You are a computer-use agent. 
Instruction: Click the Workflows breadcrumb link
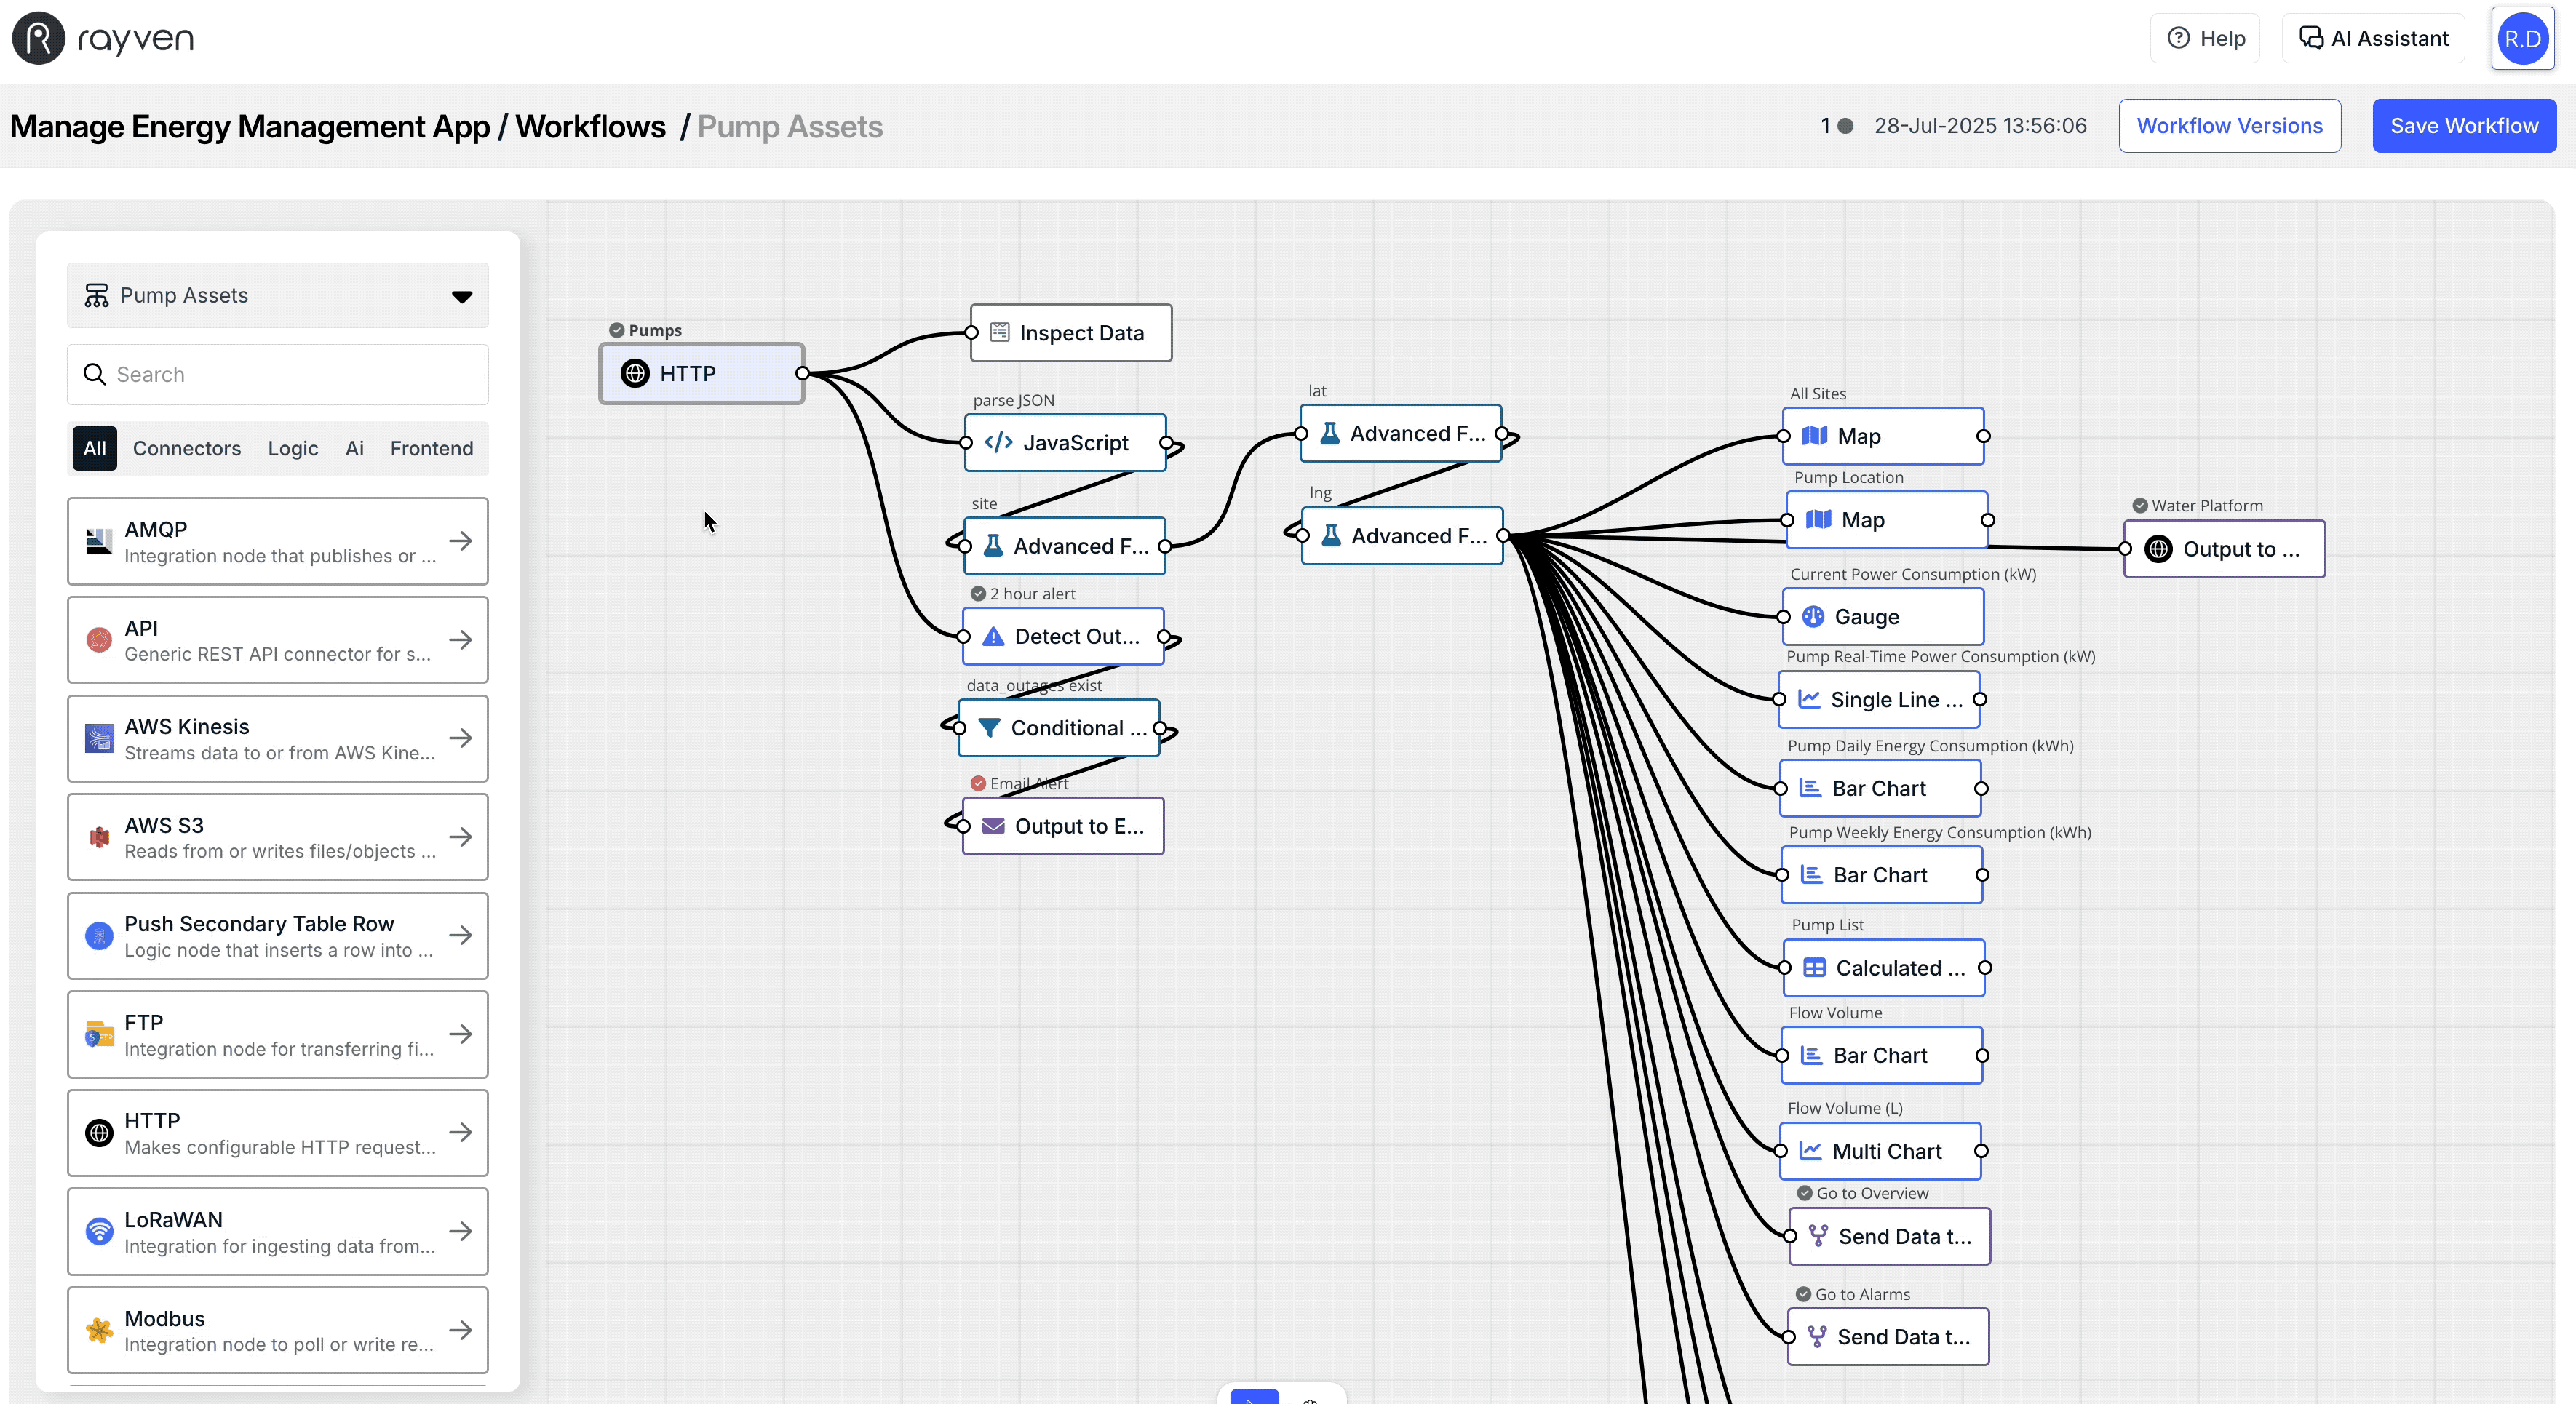[590, 127]
